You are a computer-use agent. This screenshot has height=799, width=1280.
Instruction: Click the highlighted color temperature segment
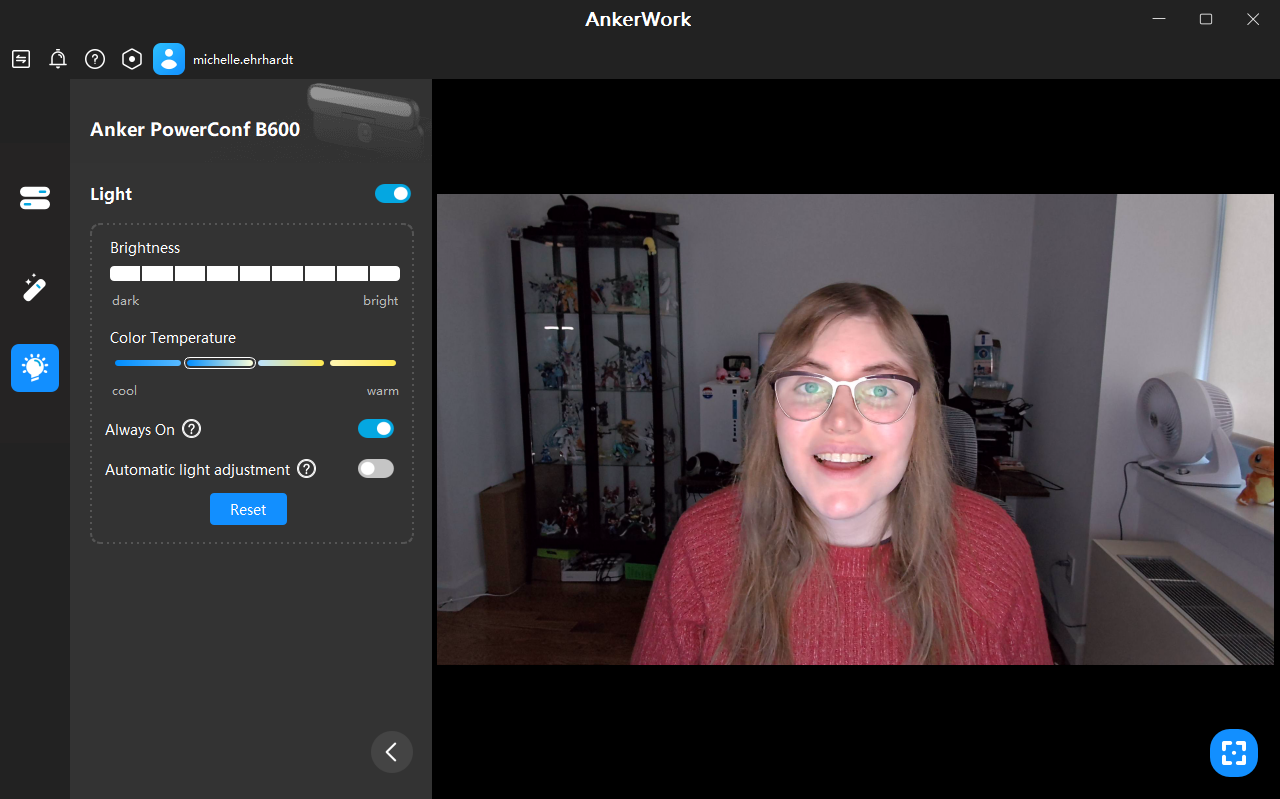pyautogui.click(x=220, y=363)
